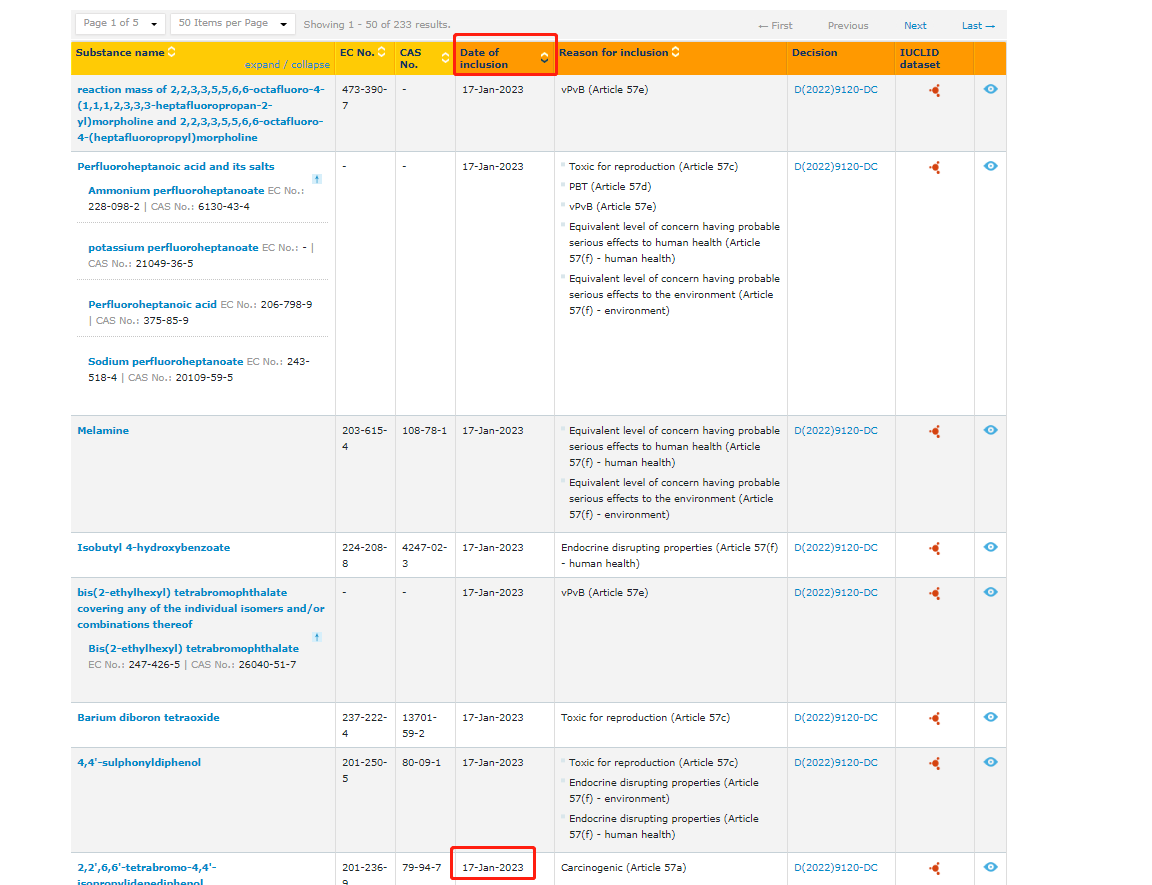Open the Page 1 of 5 dropdown
Image resolution: width=1152 pixels, height=885 pixels.
pyautogui.click(x=120, y=24)
